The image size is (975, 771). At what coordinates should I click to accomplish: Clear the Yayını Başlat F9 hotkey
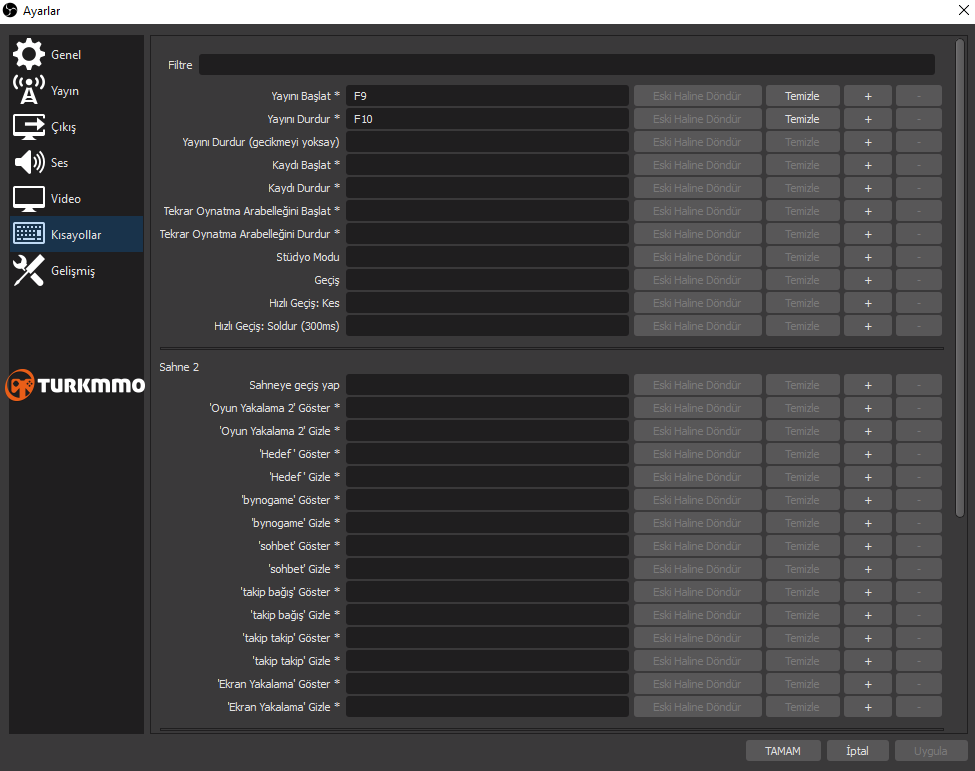tap(802, 96)
